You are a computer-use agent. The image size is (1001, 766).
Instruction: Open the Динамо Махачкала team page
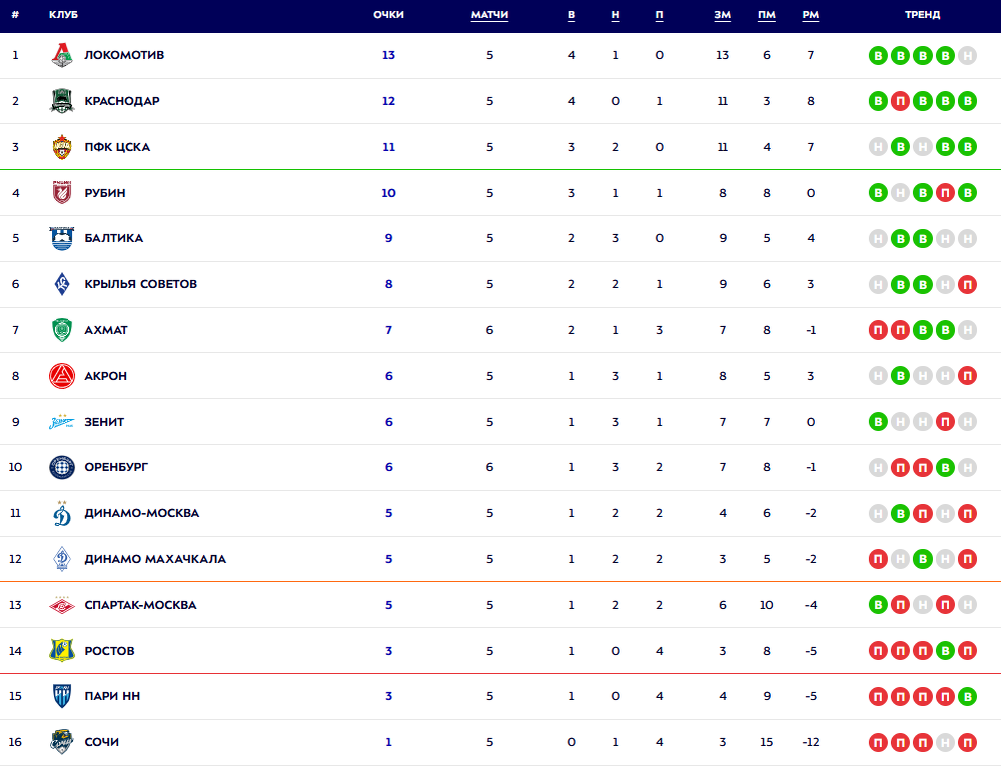(155, 559)
